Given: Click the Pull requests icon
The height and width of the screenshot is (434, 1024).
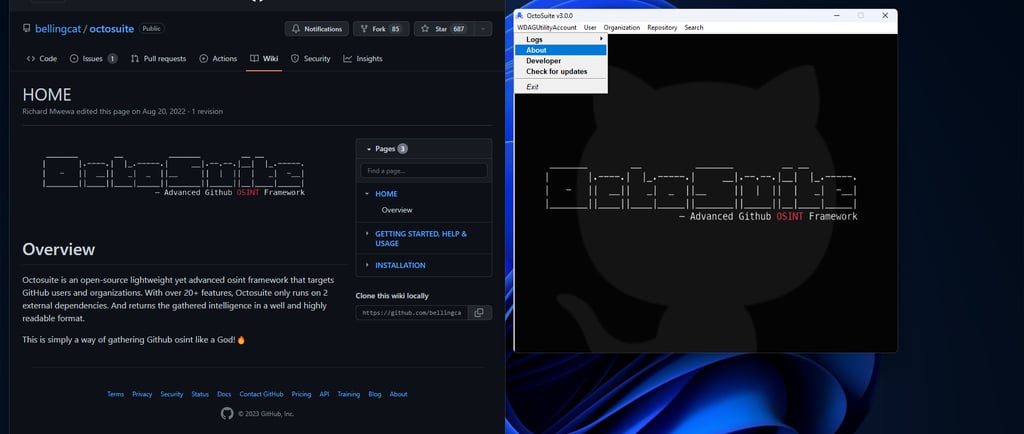Looking at the screenshot, I should coord(135,59).
